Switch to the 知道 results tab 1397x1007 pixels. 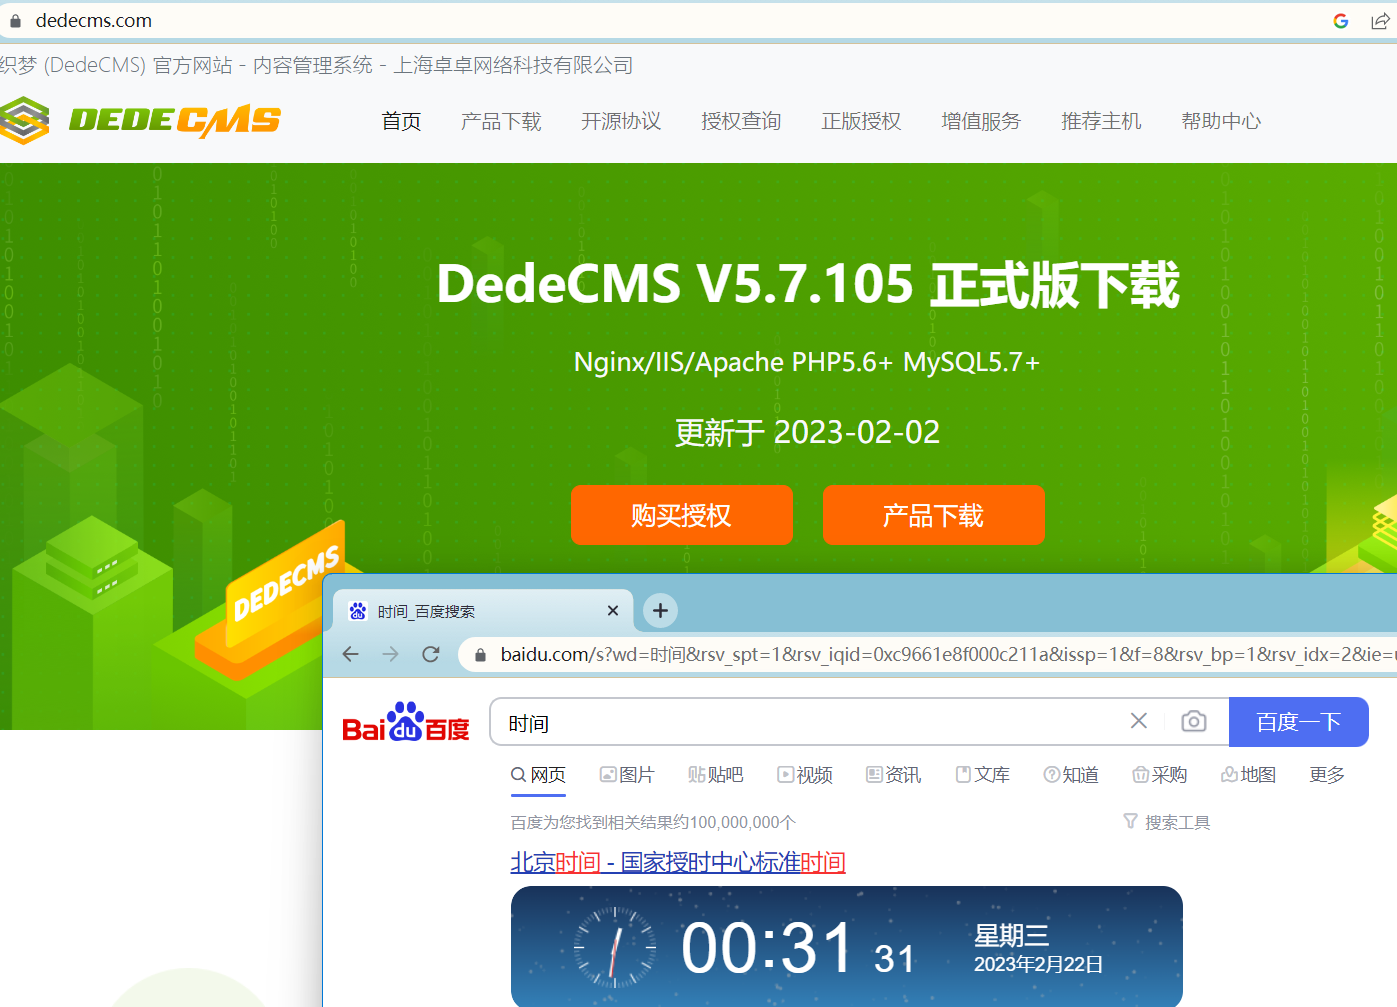click(1071, 775)
